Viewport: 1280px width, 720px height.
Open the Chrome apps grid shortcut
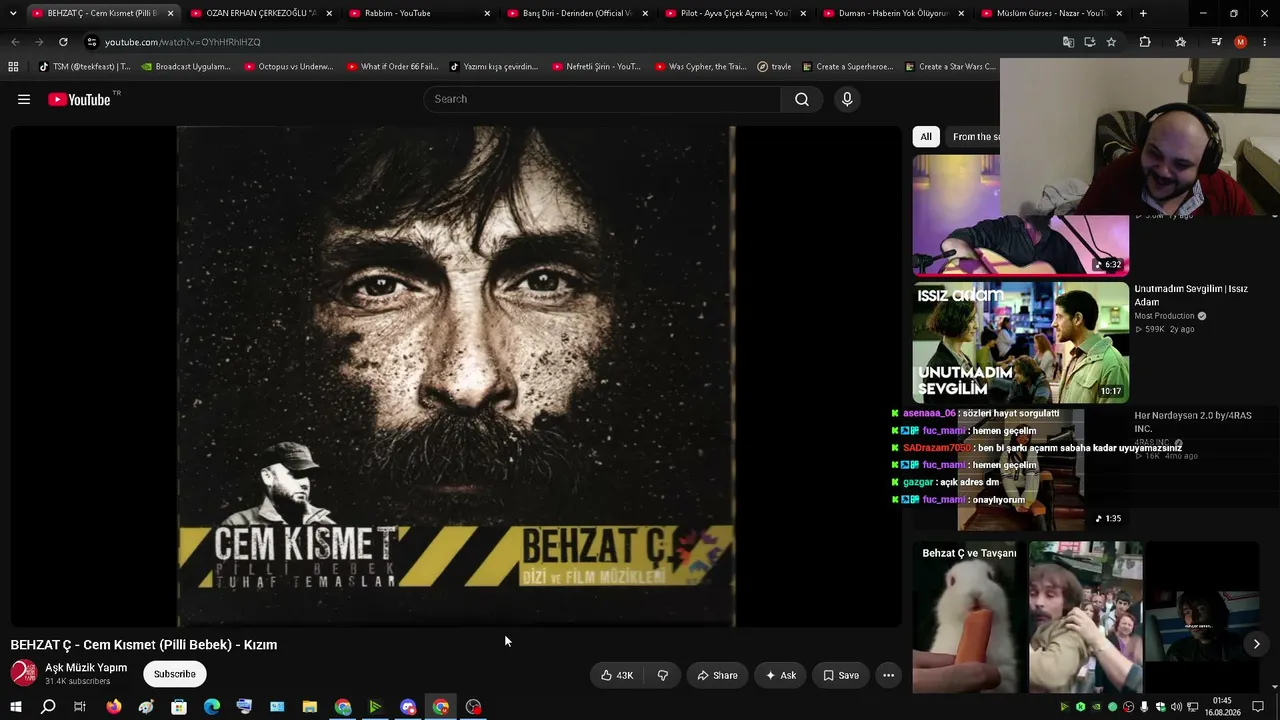(x=13, y=67)
